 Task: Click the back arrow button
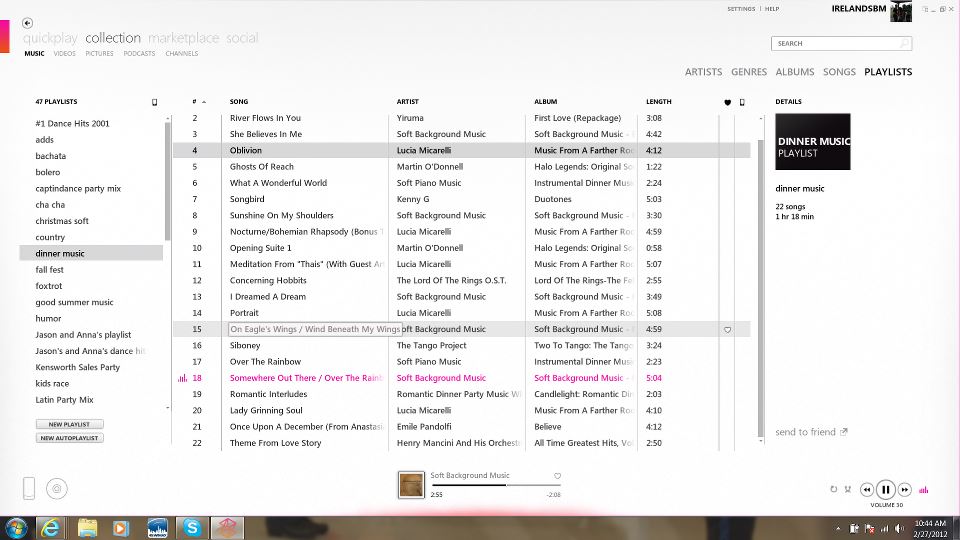(x=27, y=23)
